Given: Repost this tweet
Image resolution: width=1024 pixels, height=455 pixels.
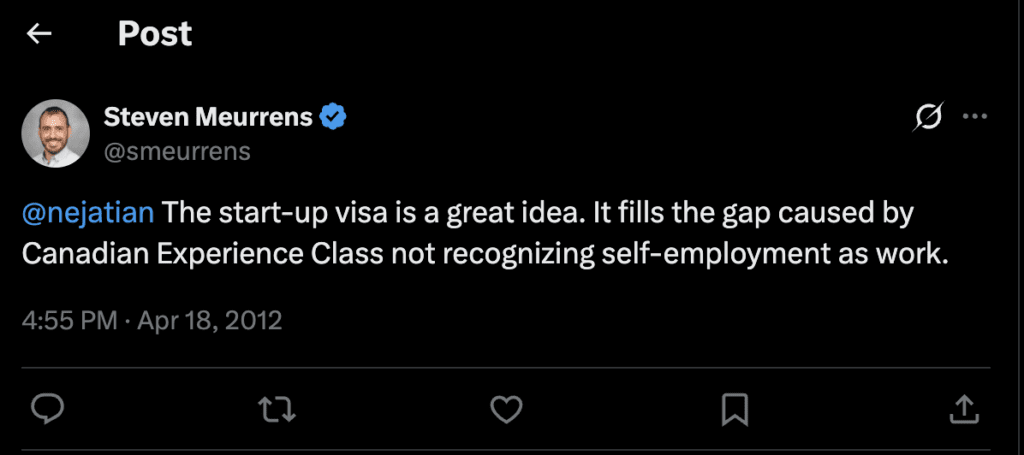Looking at the screenshot, I should click(272, 407).
